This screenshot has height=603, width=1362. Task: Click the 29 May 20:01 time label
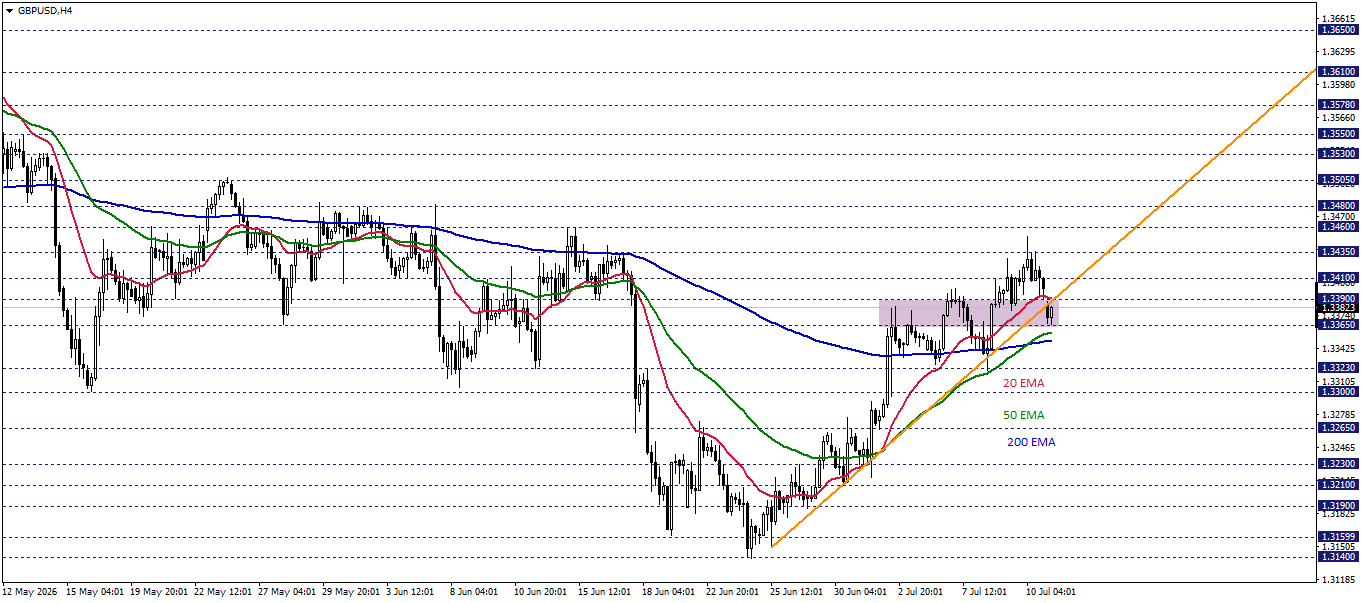[351, 592]
